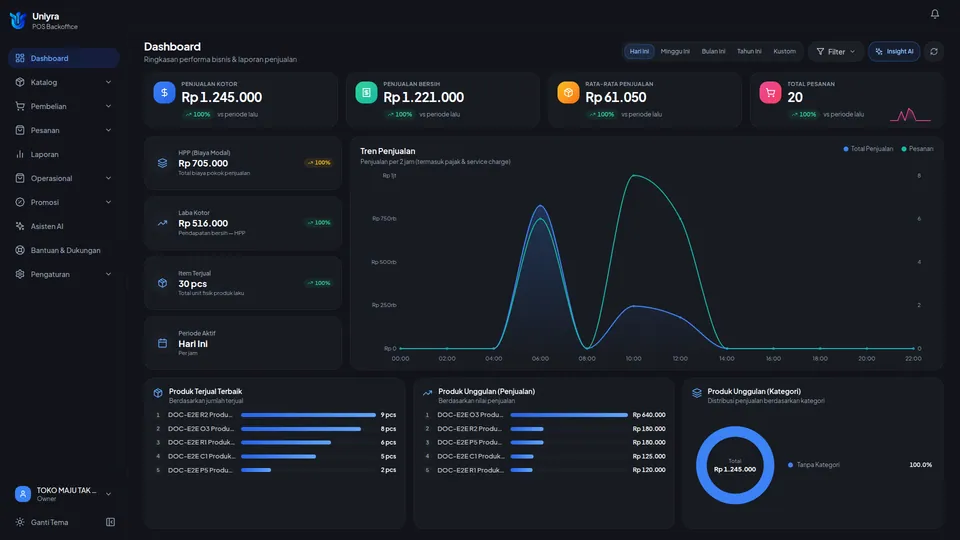This screenshot has height=540, width=960.
Task: Click the Promosi badge icon
Action: (20, 202)
